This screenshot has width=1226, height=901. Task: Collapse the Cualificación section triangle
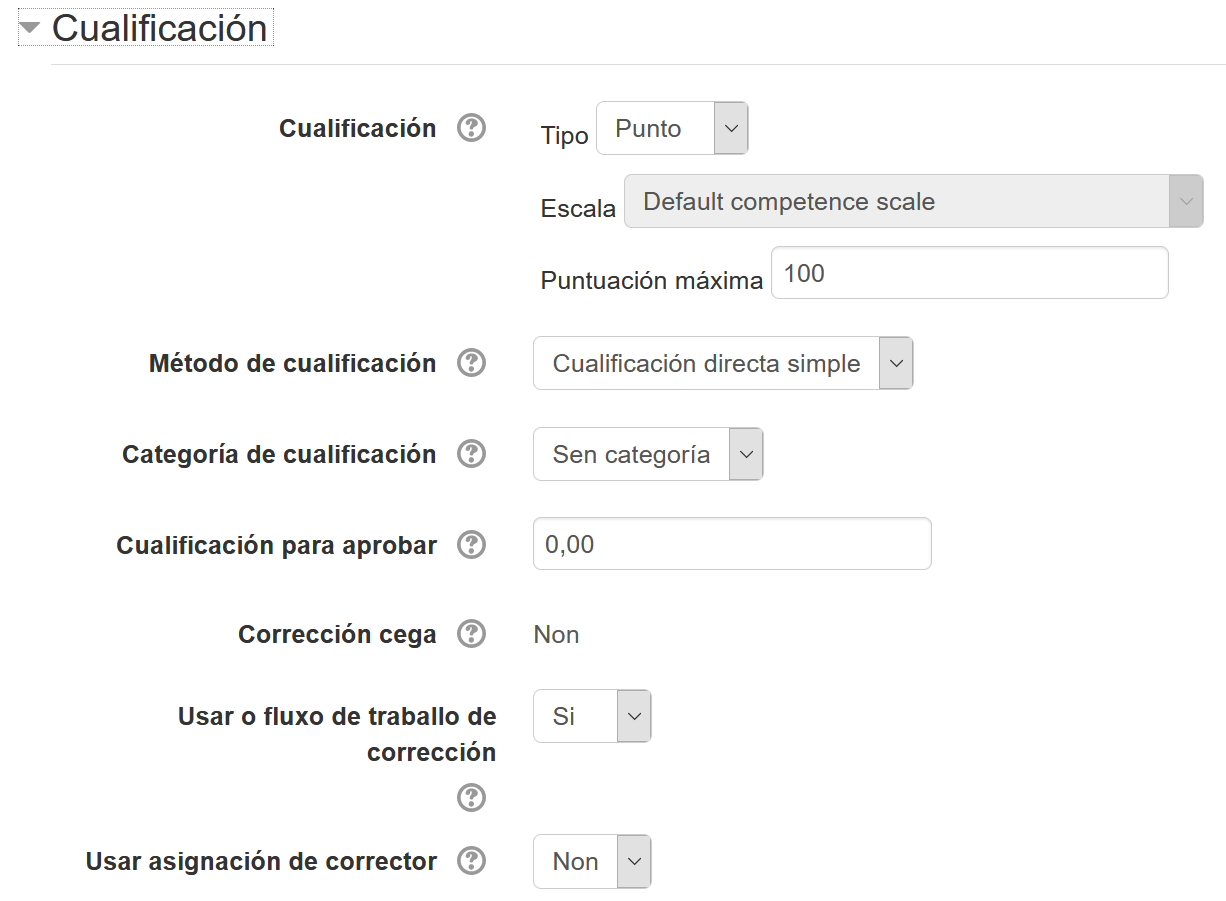30,29
